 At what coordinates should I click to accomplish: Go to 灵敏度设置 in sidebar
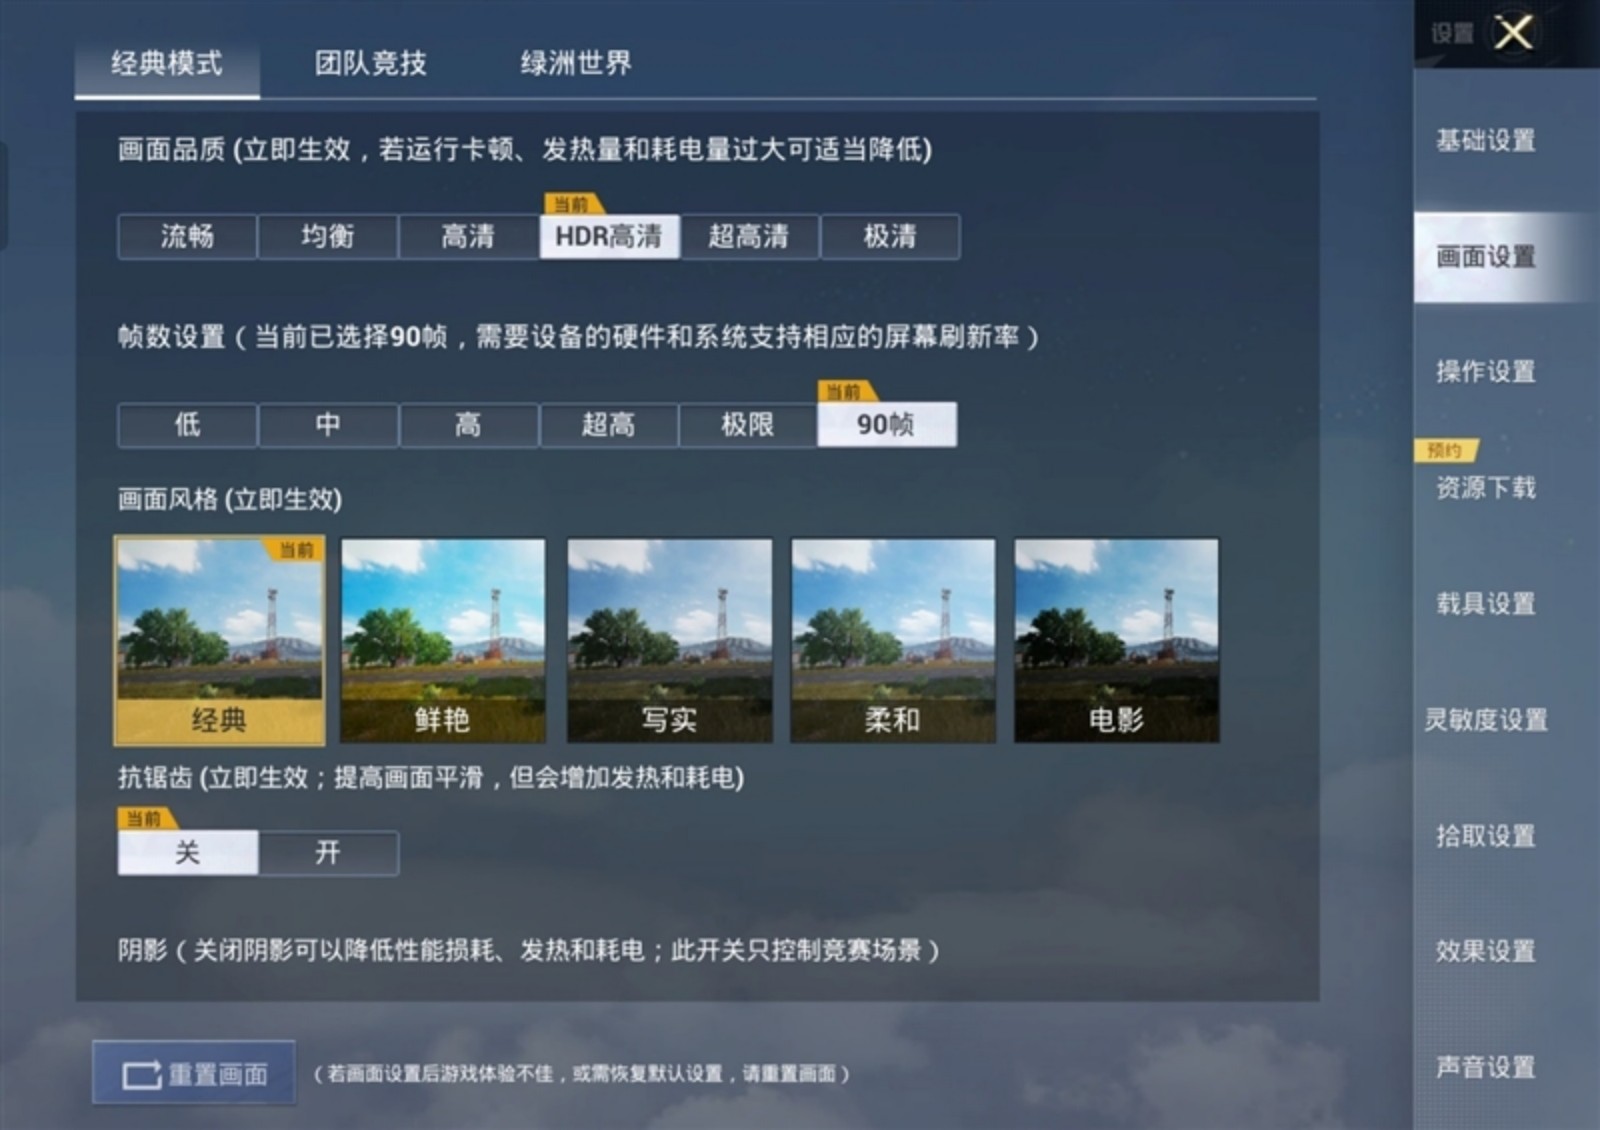[x=1485, y=720]
